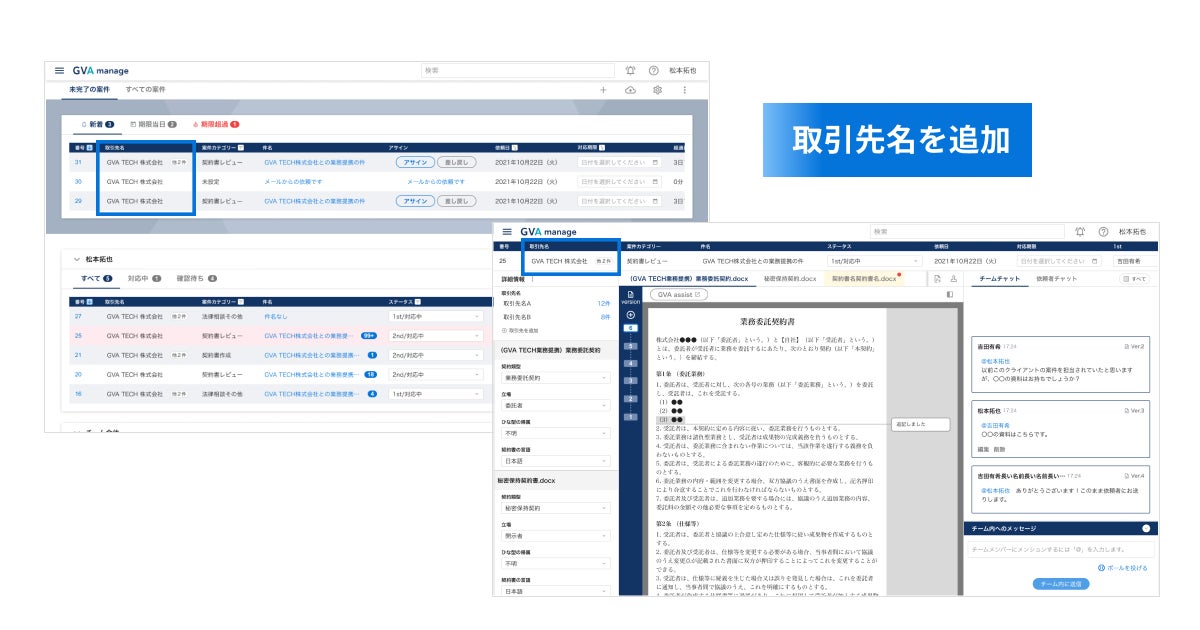The image size is (1200, 630).
Task: Click 取引先を追加 link in detail panel
Action: pos(522,330)
